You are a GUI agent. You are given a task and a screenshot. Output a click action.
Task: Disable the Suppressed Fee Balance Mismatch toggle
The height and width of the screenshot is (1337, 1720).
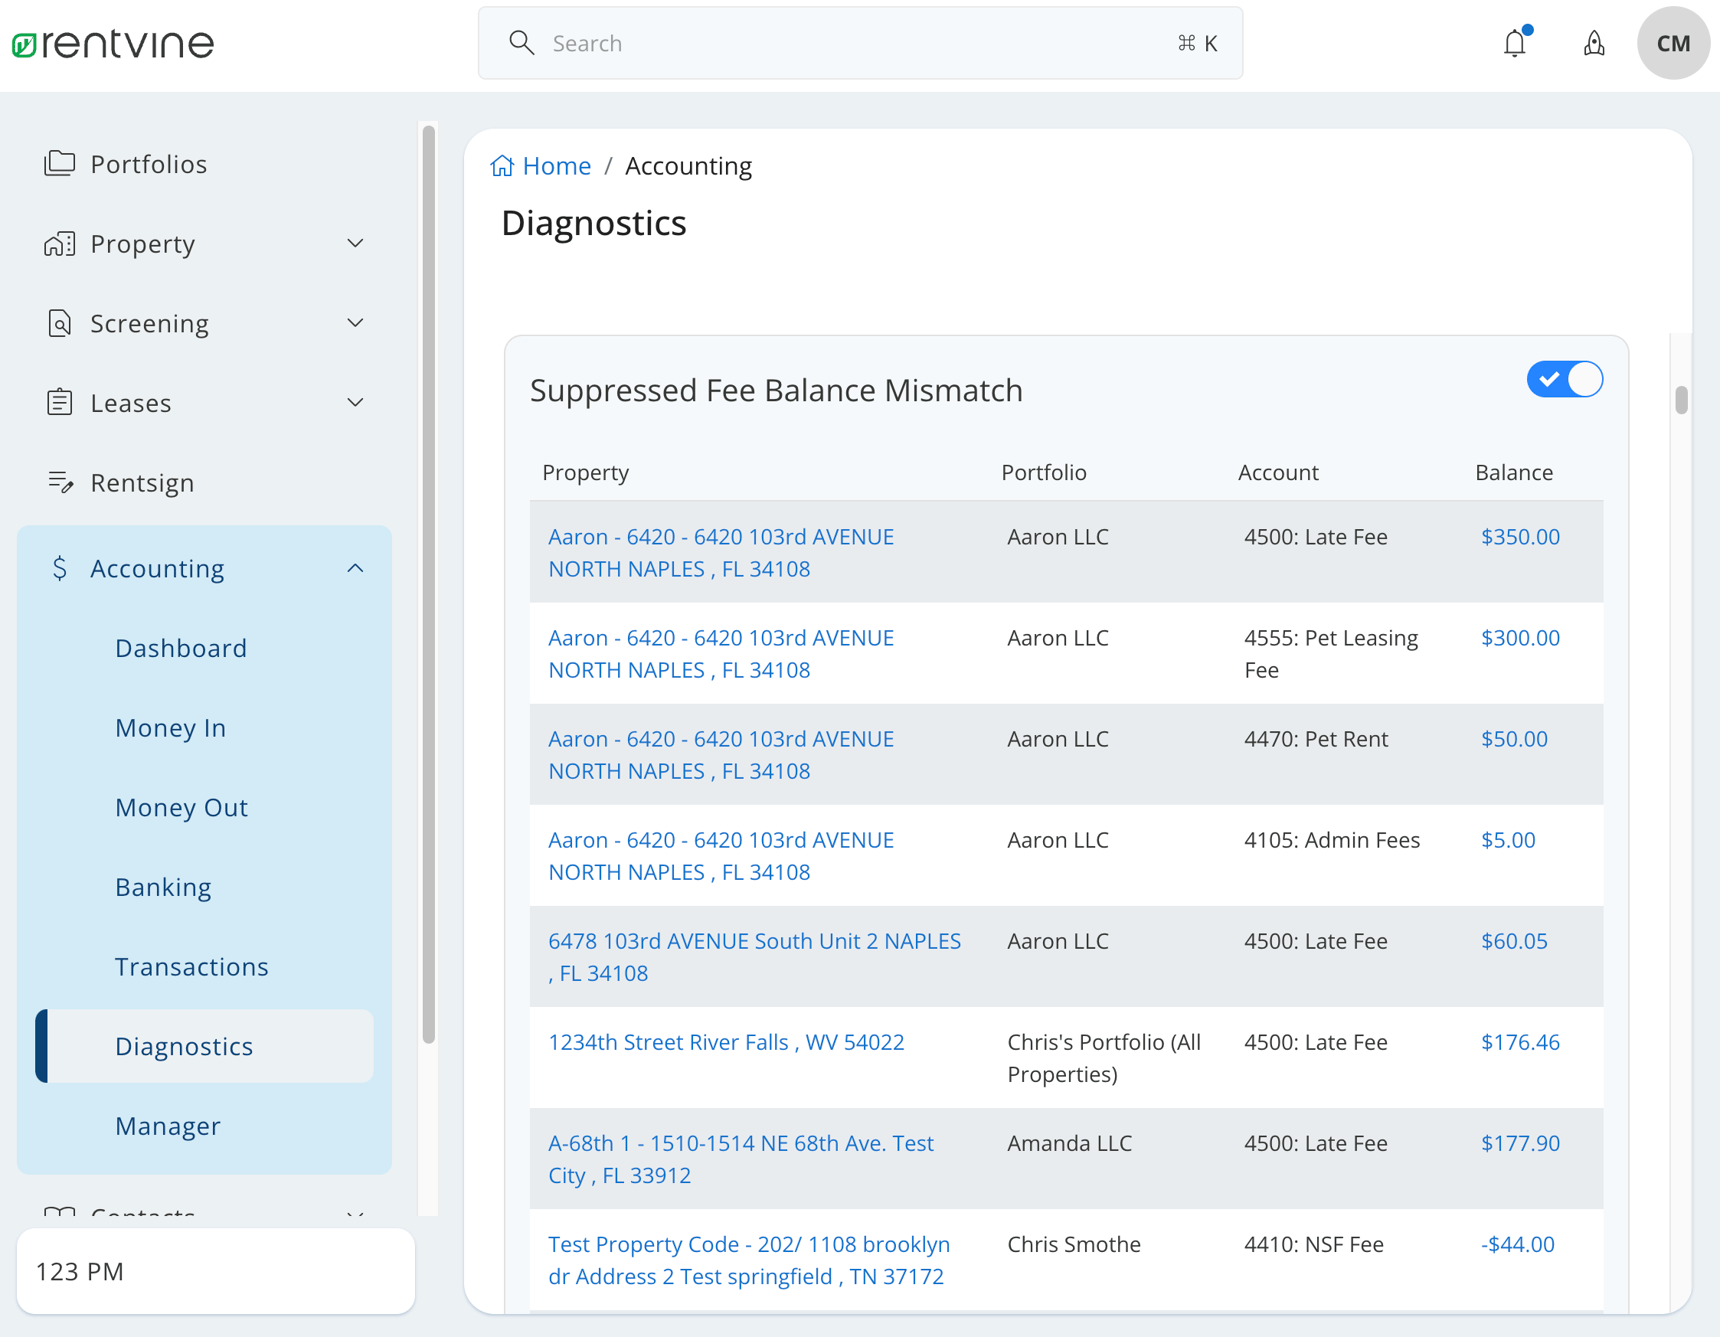pos(1564,379)
